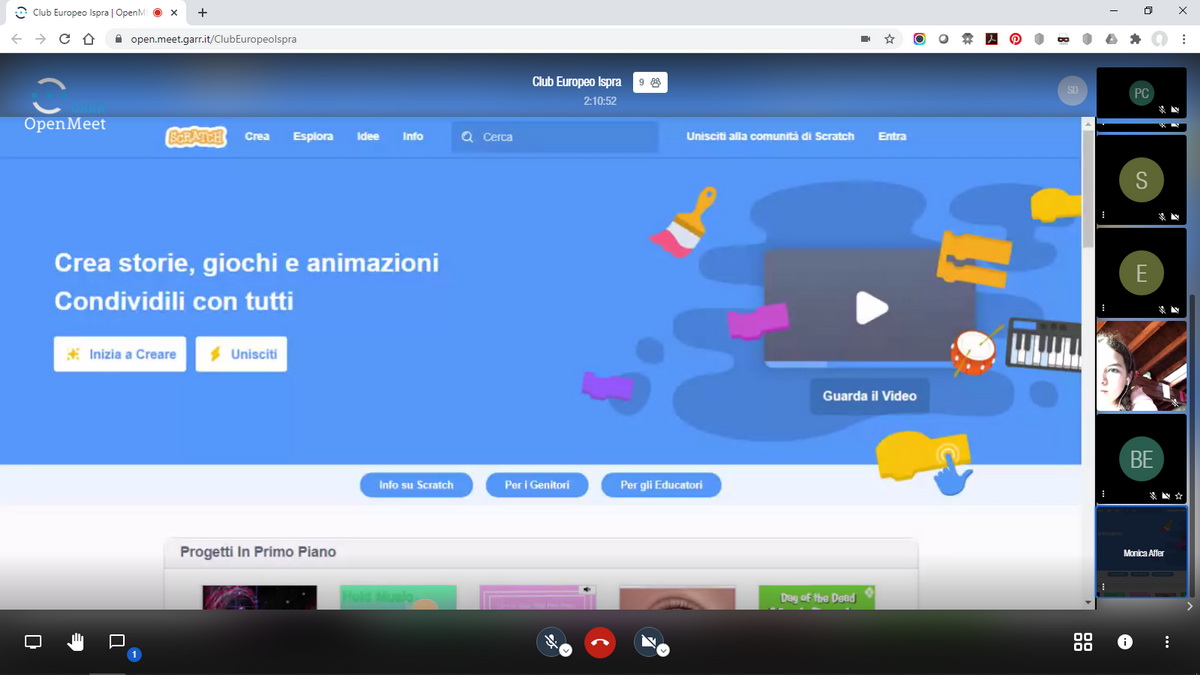
Task: Open the Adobe Acrobat extension
Action: tap(991, 39)
